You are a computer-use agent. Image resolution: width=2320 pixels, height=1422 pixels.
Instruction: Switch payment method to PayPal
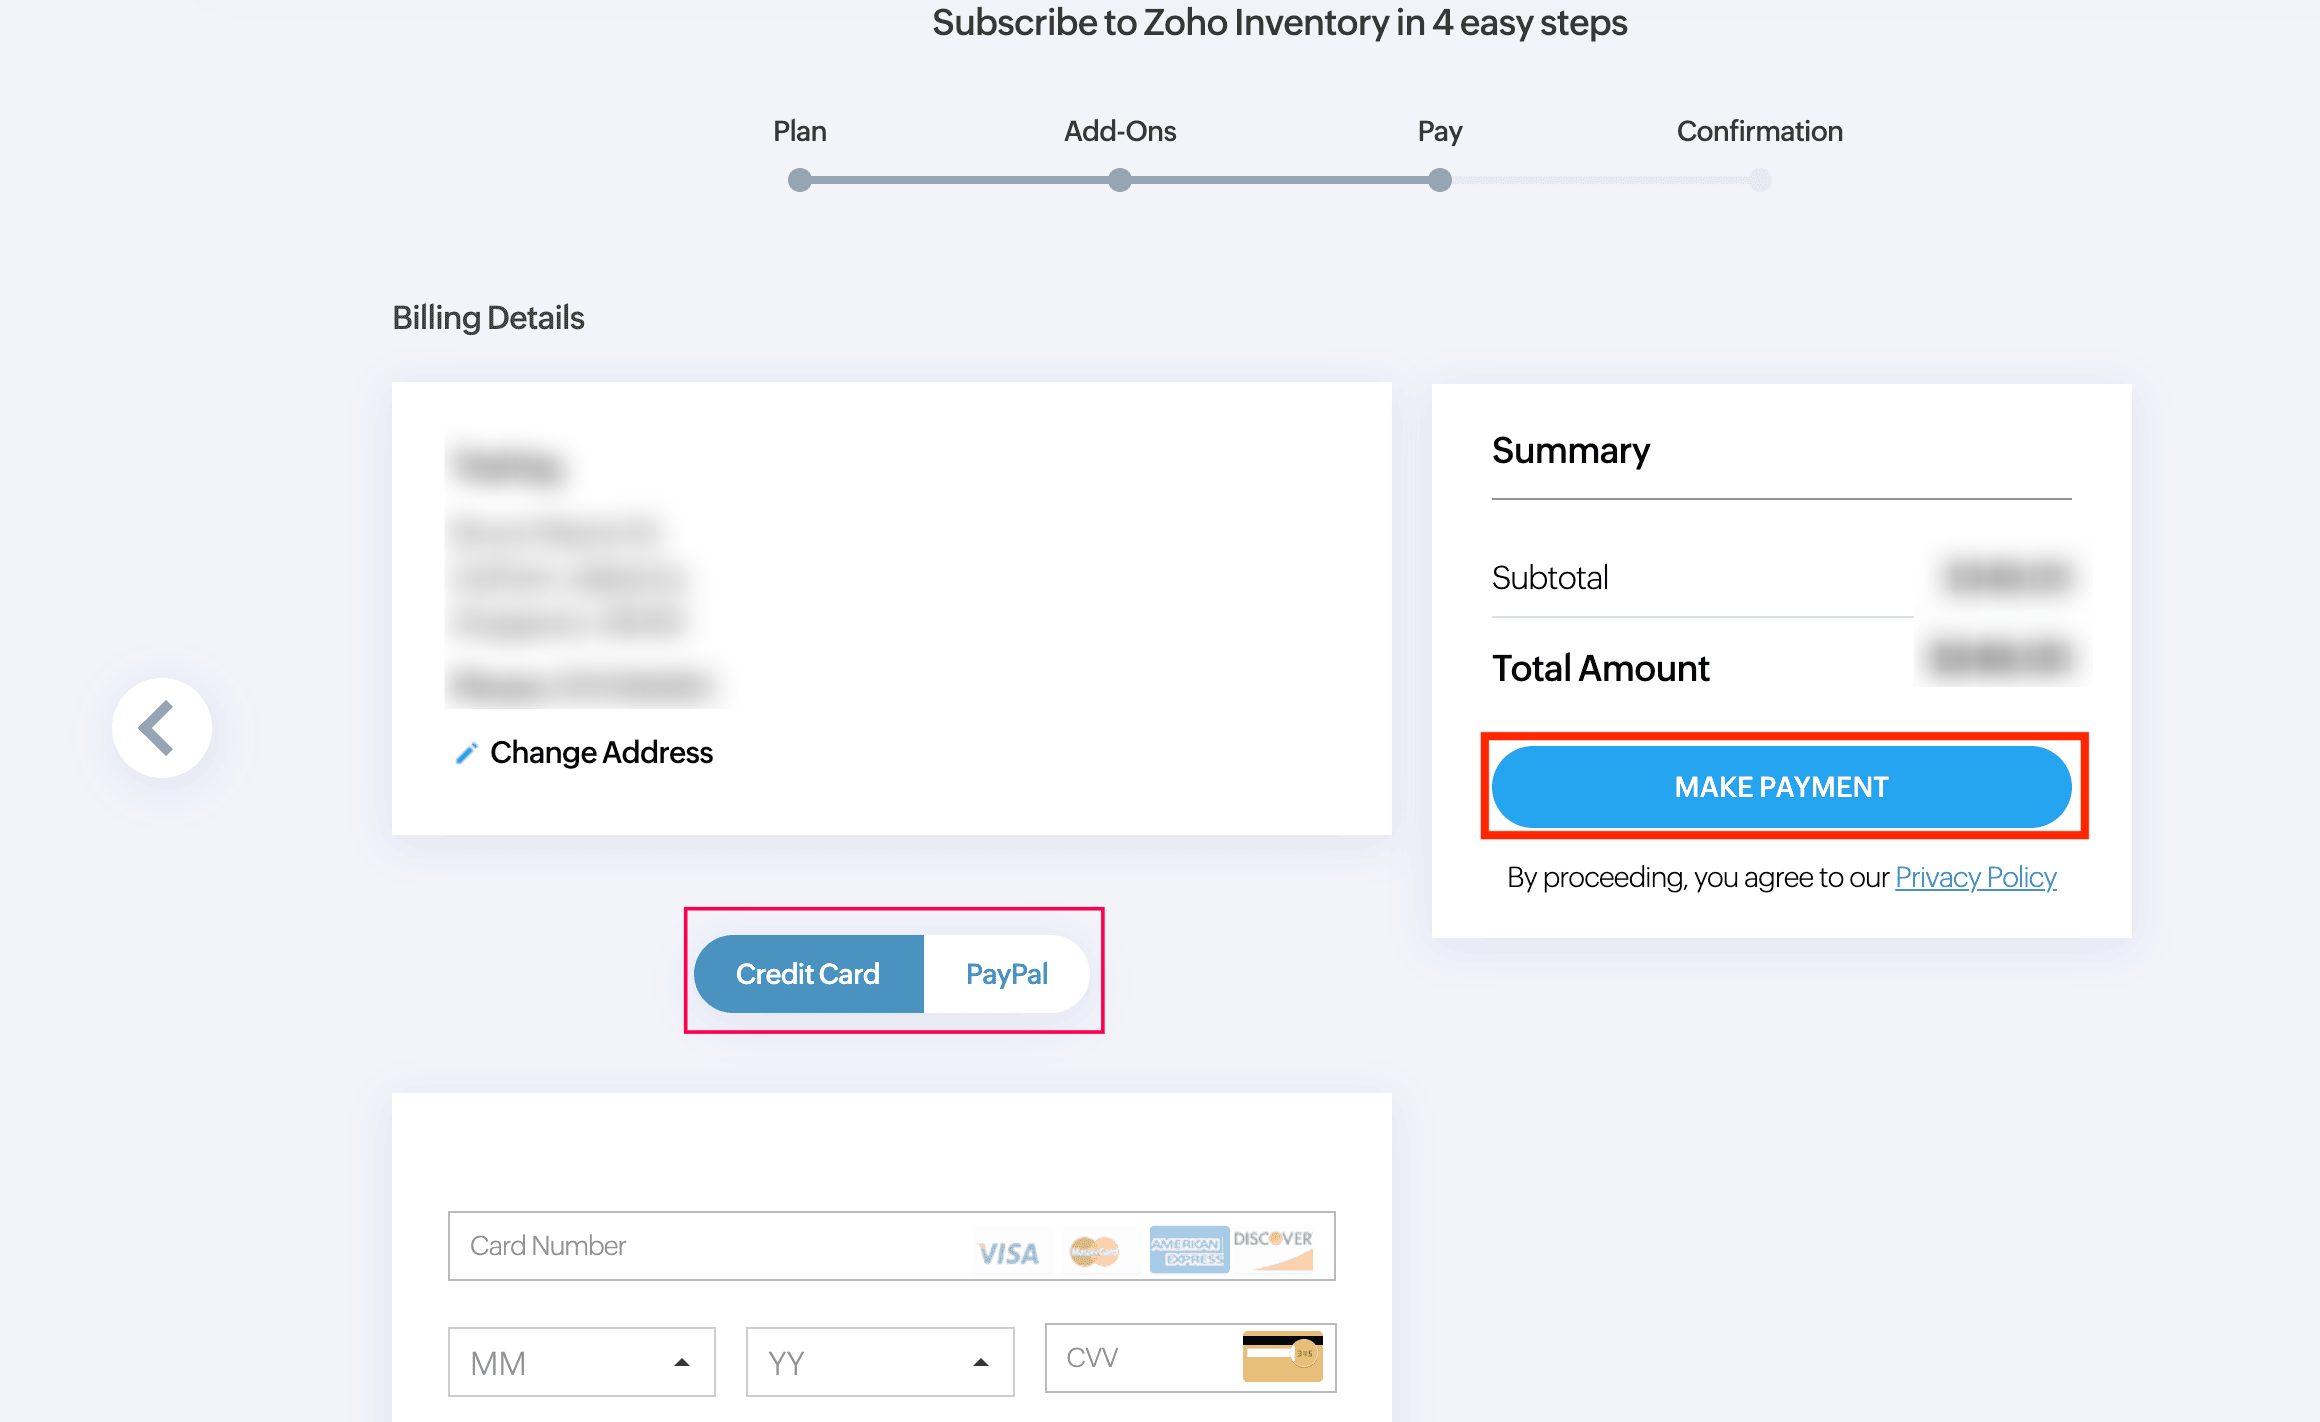tap(1006, 973)
